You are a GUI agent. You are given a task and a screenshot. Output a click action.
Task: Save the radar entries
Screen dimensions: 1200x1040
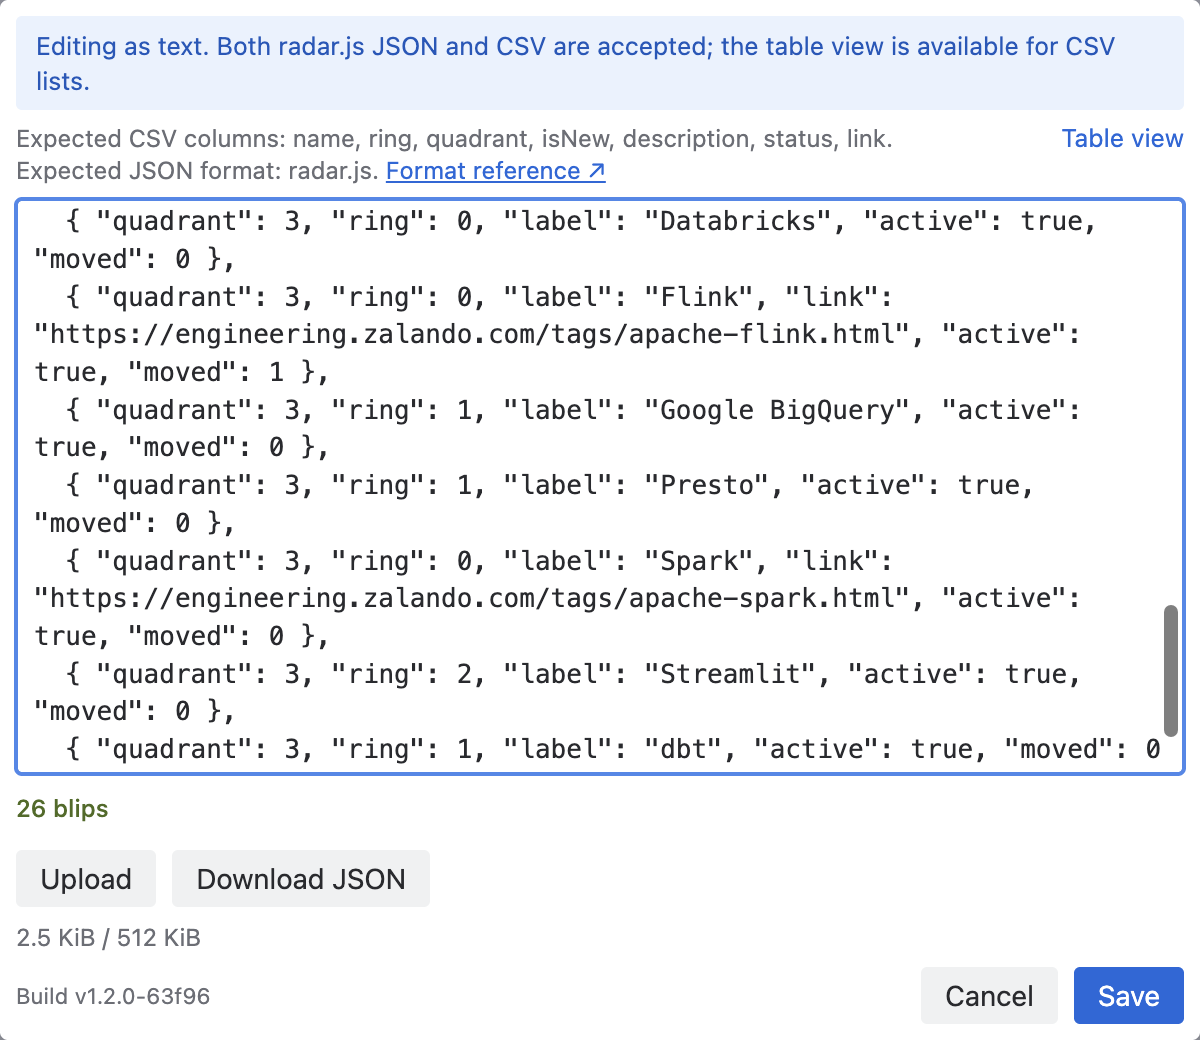point(1129,996)
